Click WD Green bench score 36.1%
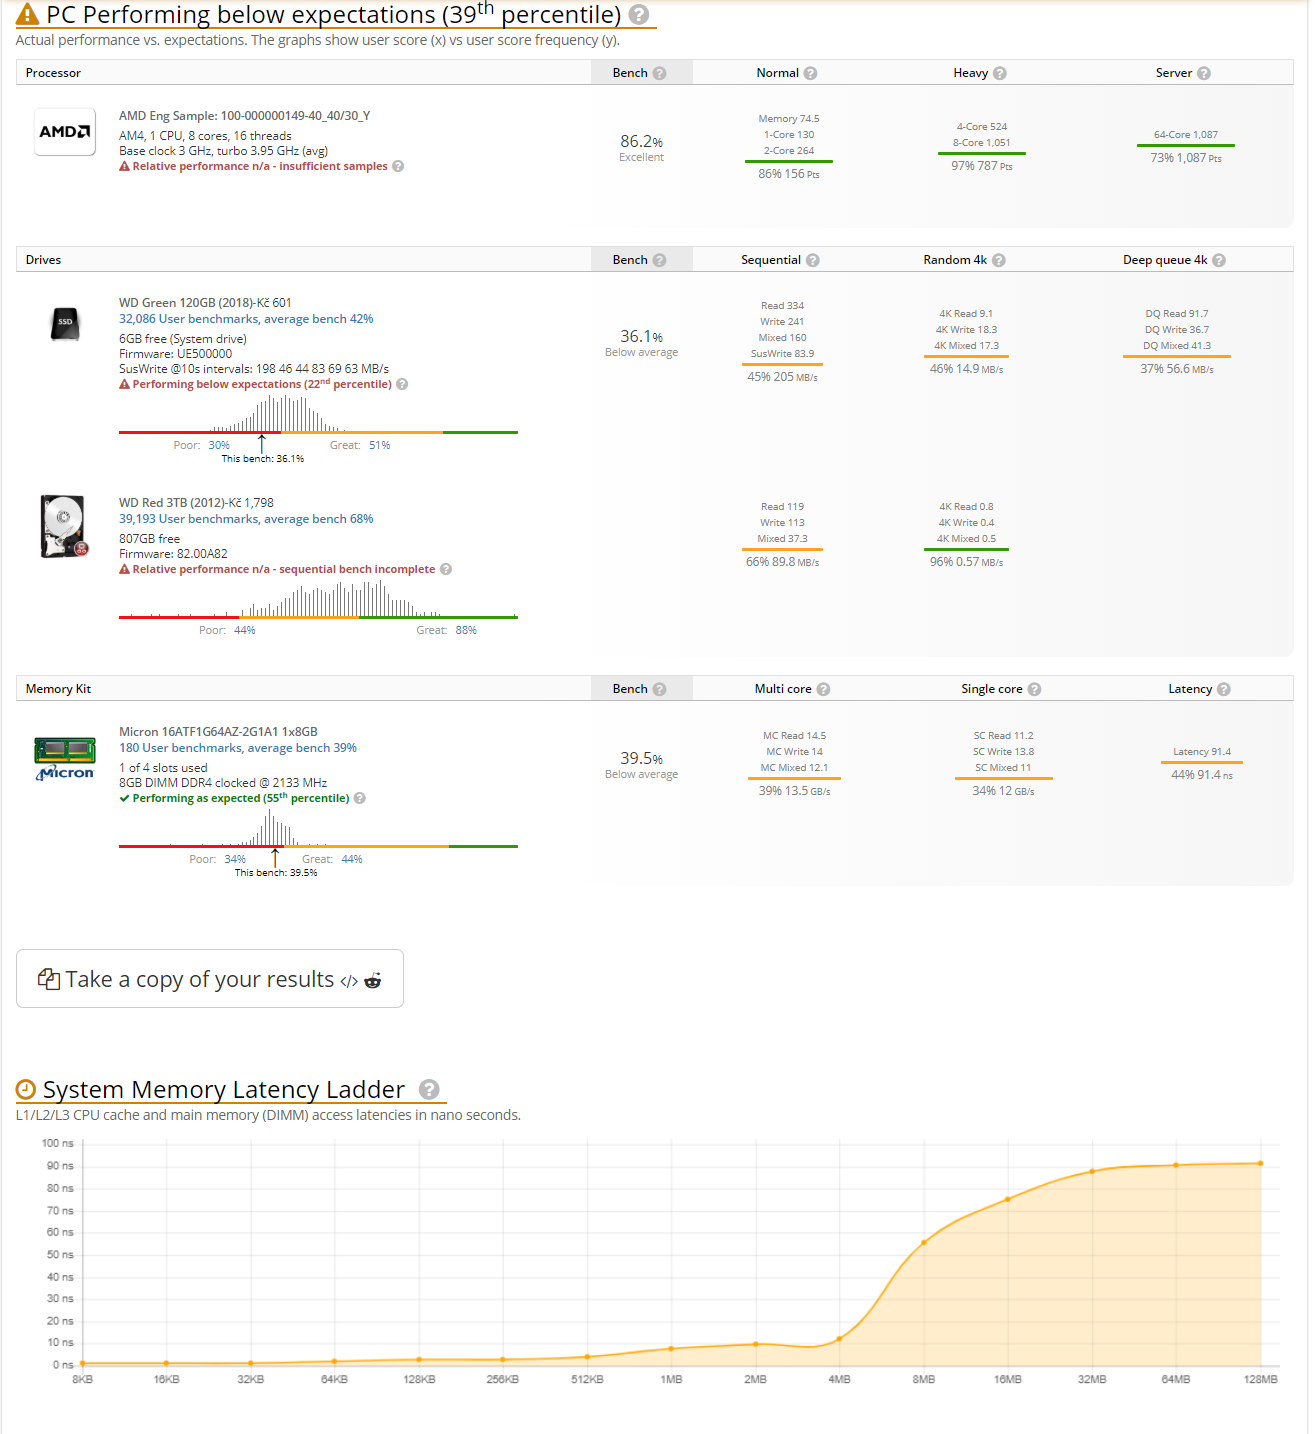 (641, 336)
